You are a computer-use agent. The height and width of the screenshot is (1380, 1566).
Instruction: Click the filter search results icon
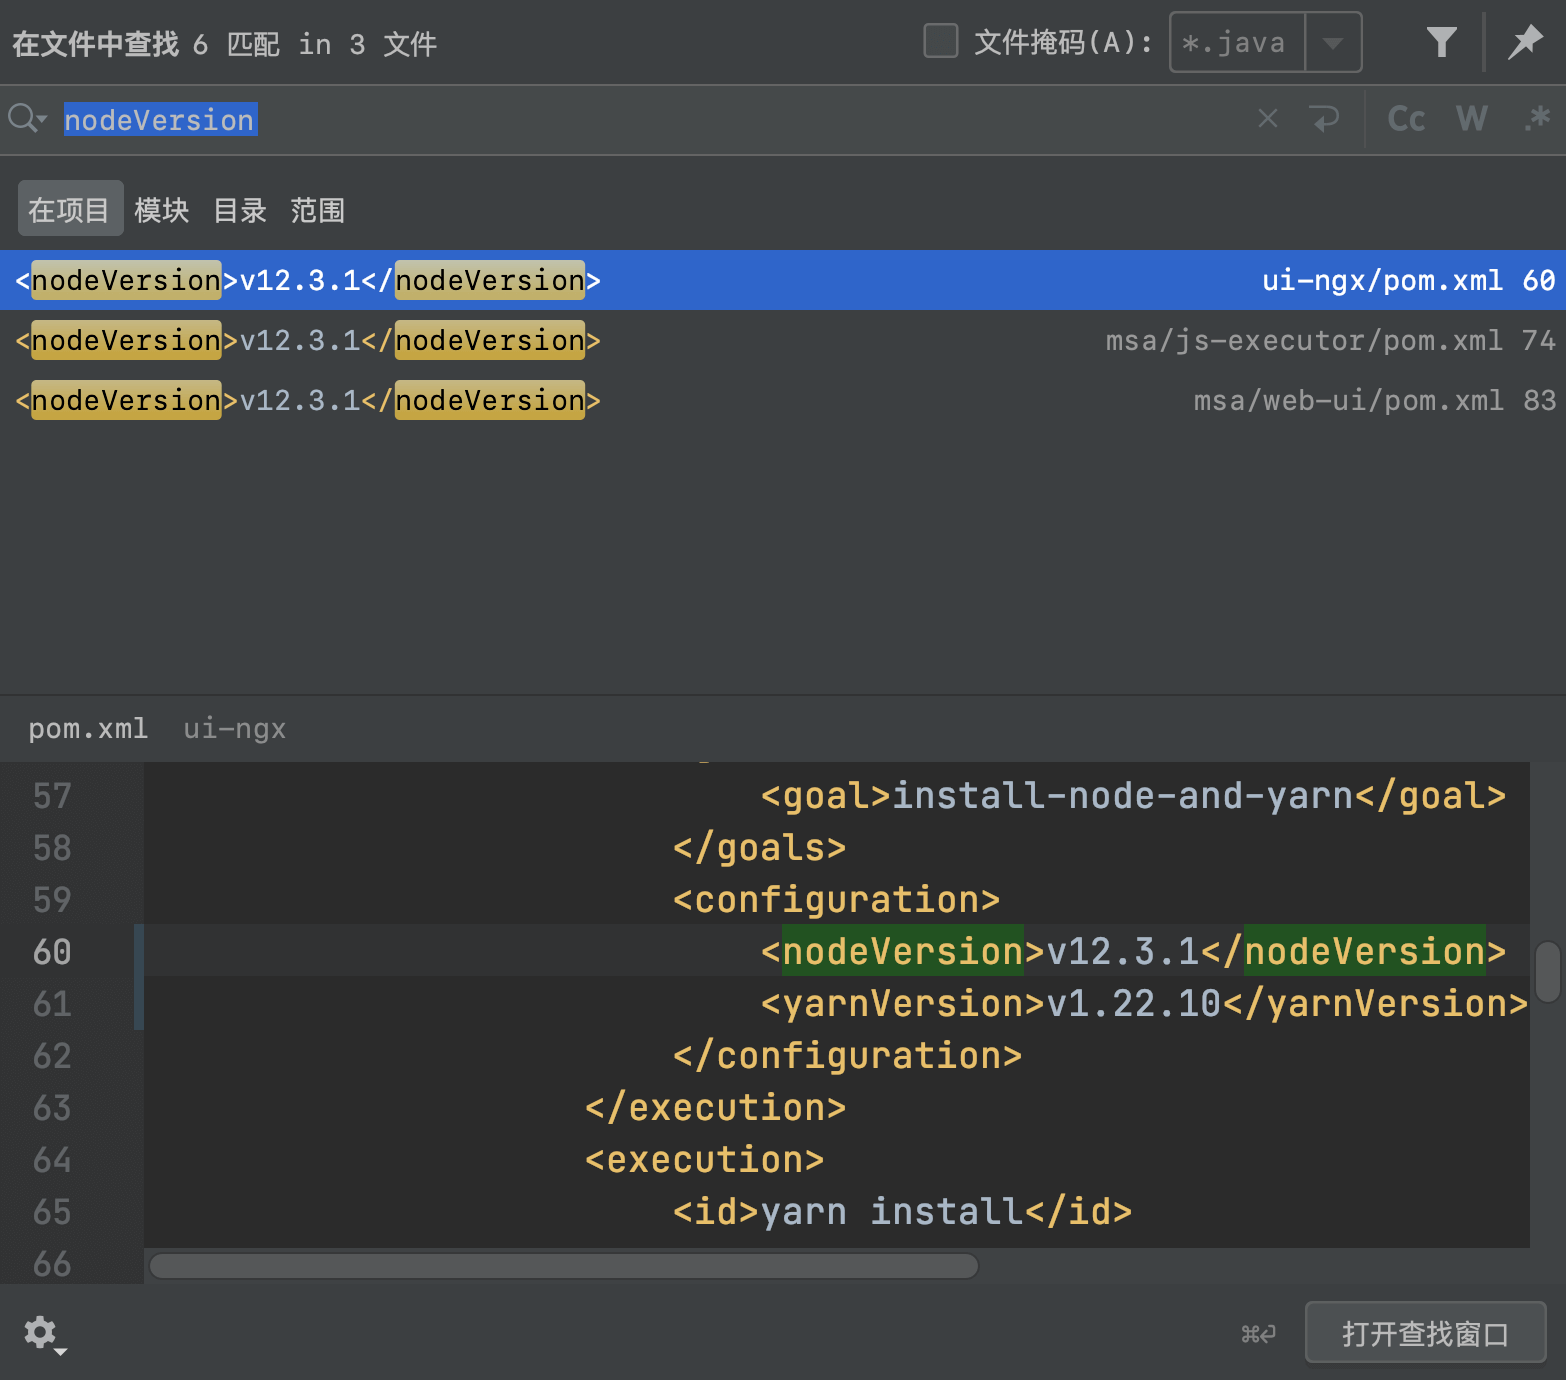tap(1441, 42)
